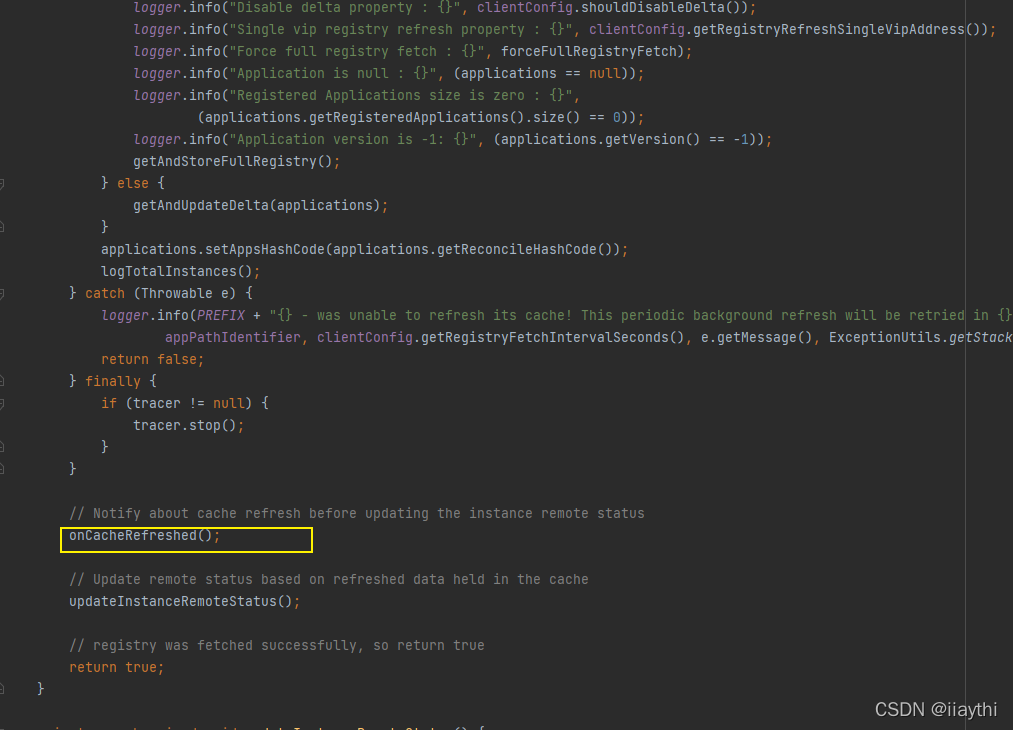Click the getAndStoreFullRegistry() call

point(236,162)
